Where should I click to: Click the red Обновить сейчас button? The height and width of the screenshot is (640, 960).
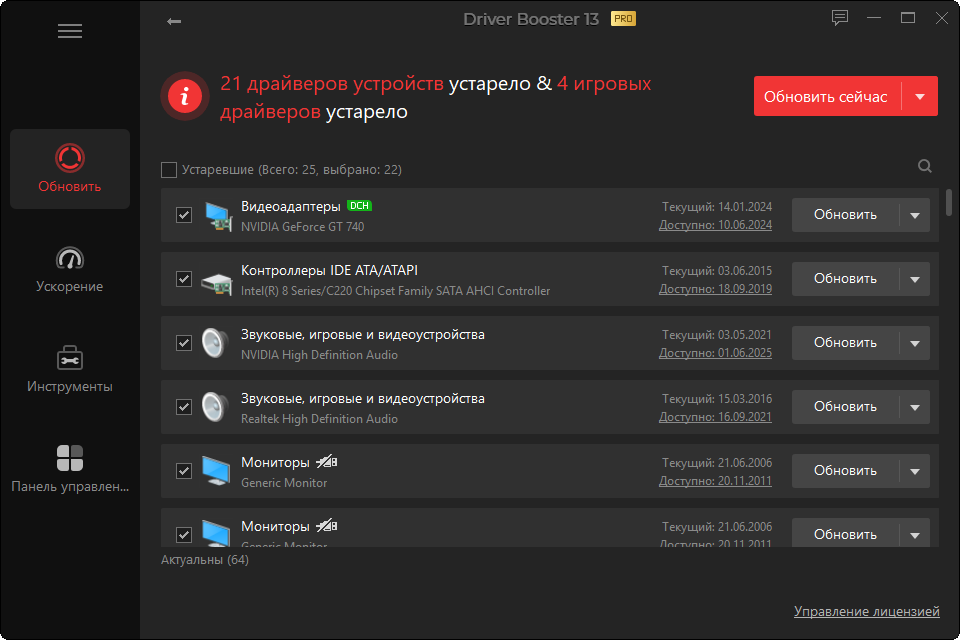tap(827, 96)
